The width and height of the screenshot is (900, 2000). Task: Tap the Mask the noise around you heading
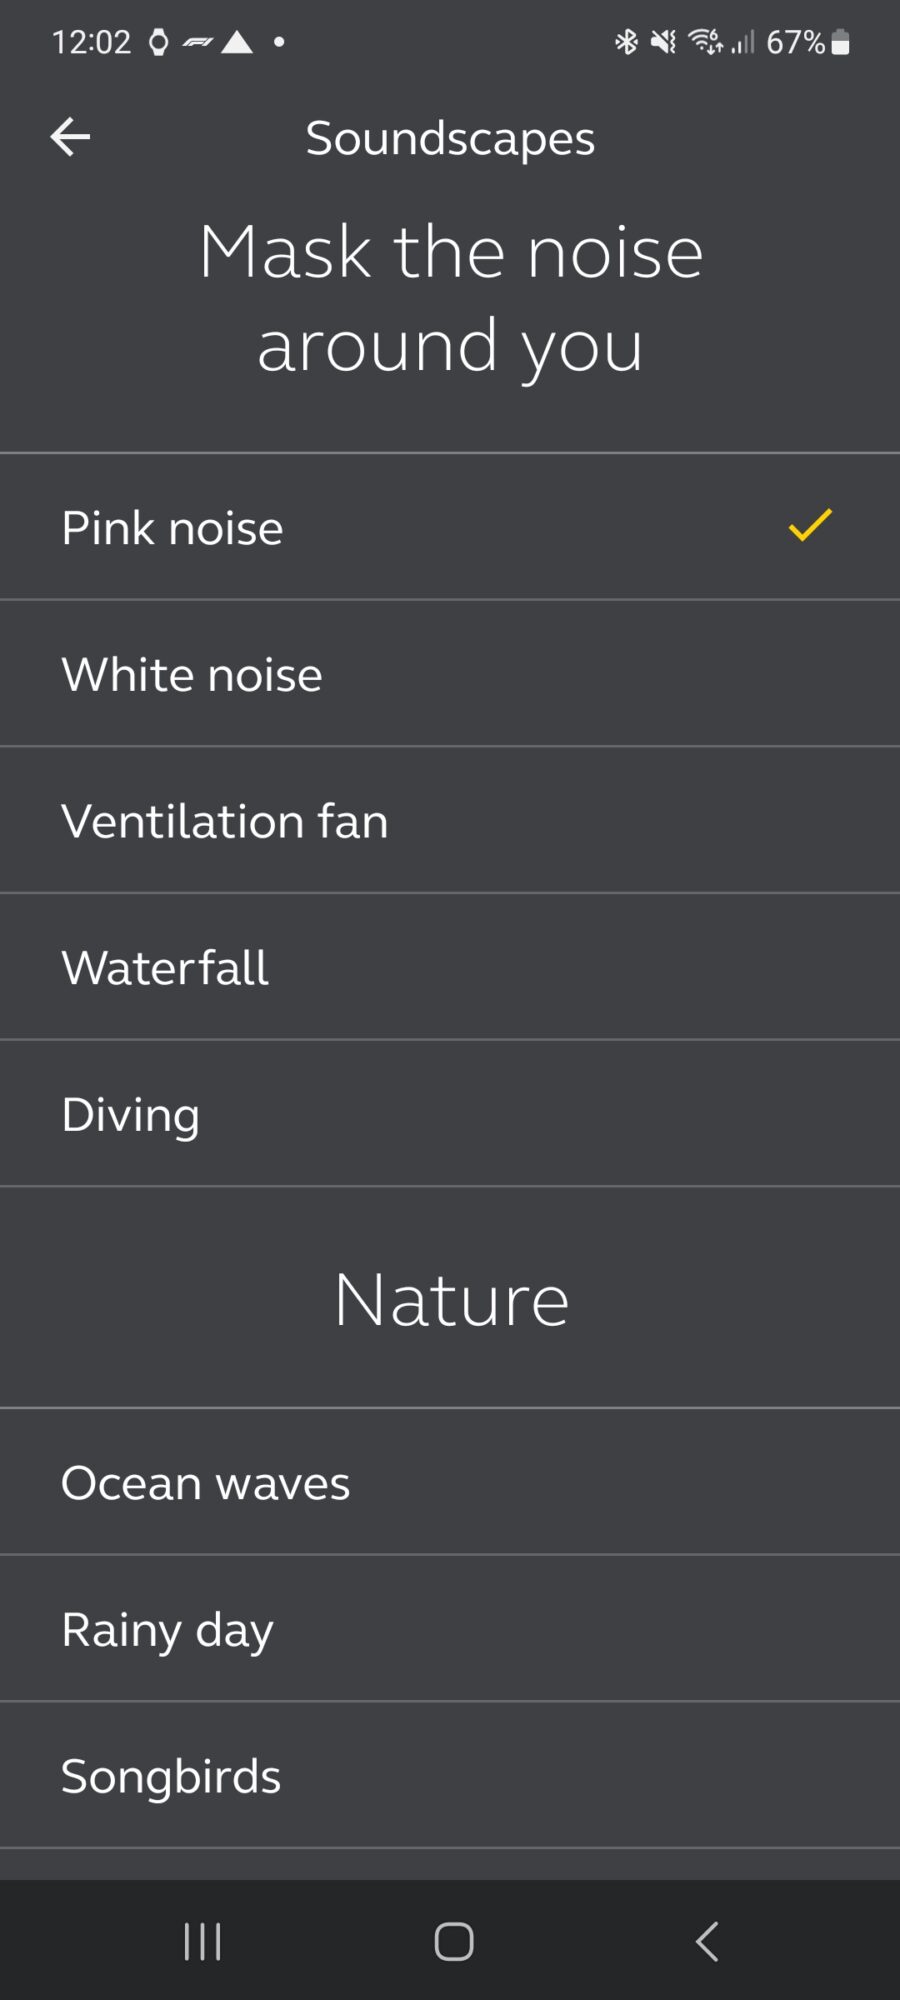450,298
